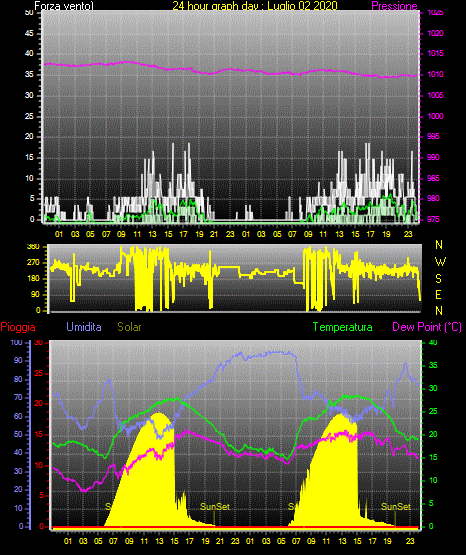Click pressure axis value '1000'
The image size is (466, 555).
(x=435, y=116)
